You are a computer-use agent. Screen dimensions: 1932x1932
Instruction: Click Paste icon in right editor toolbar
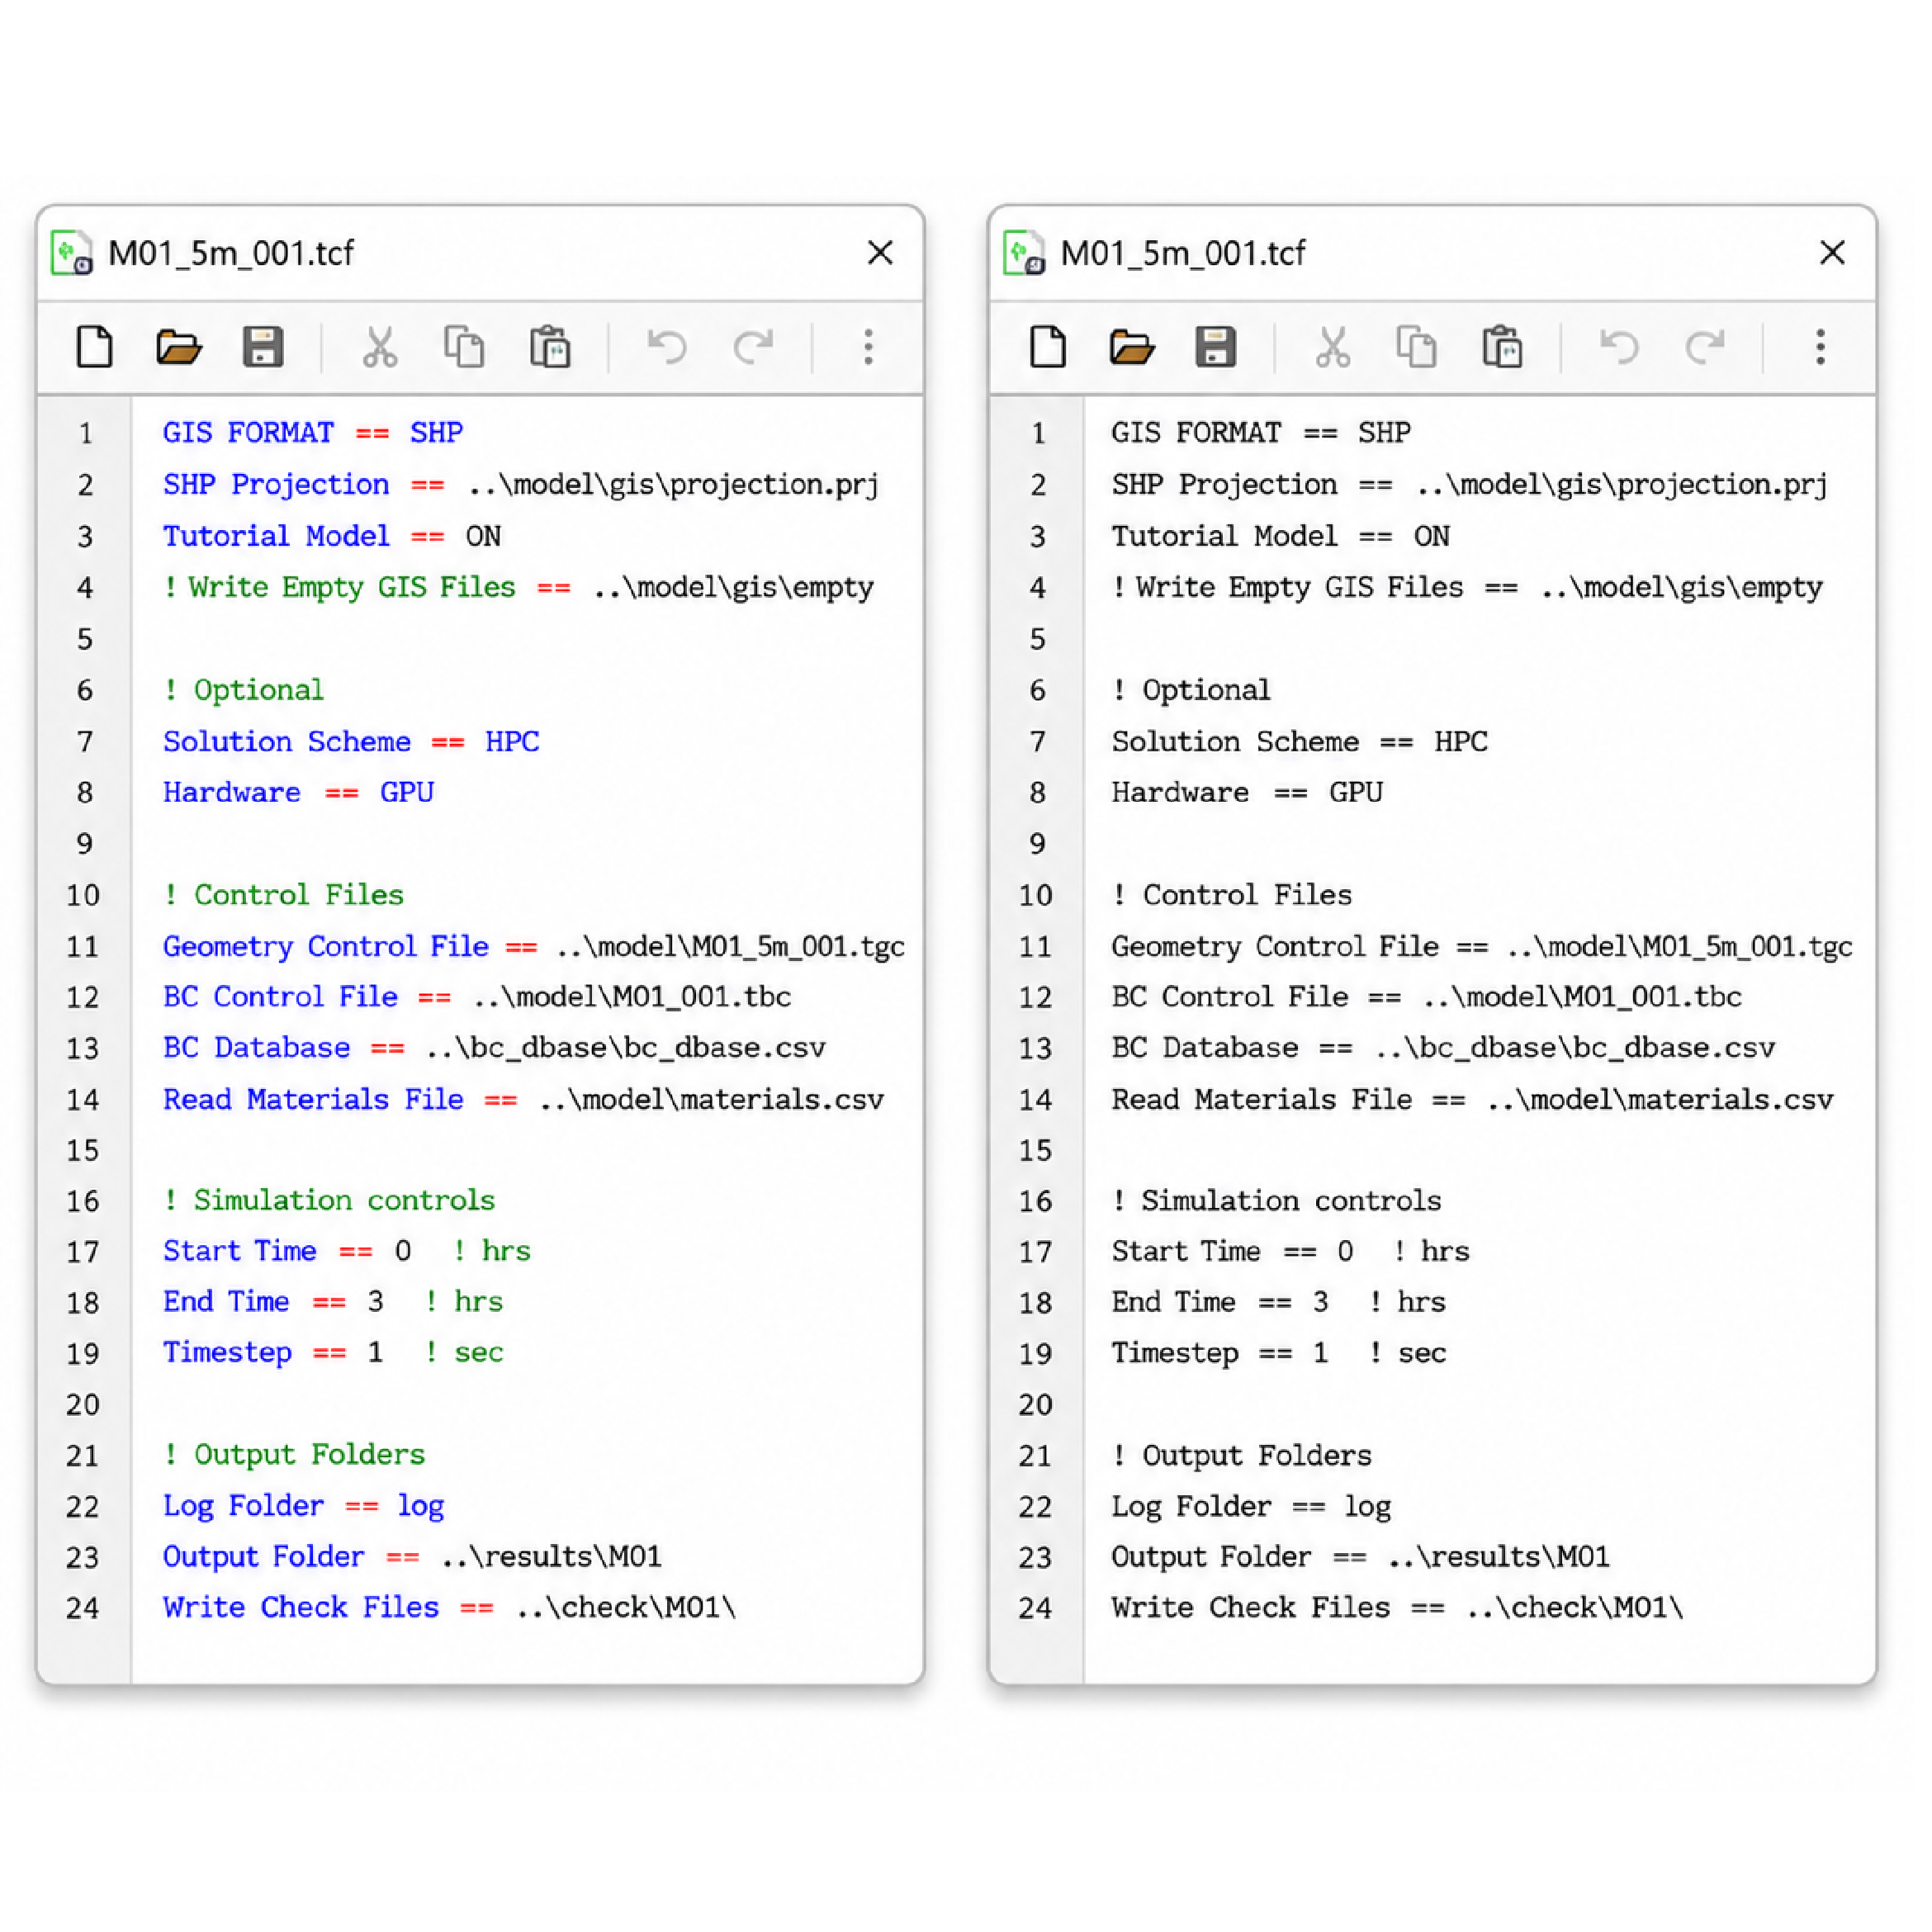coord(1502,347)
